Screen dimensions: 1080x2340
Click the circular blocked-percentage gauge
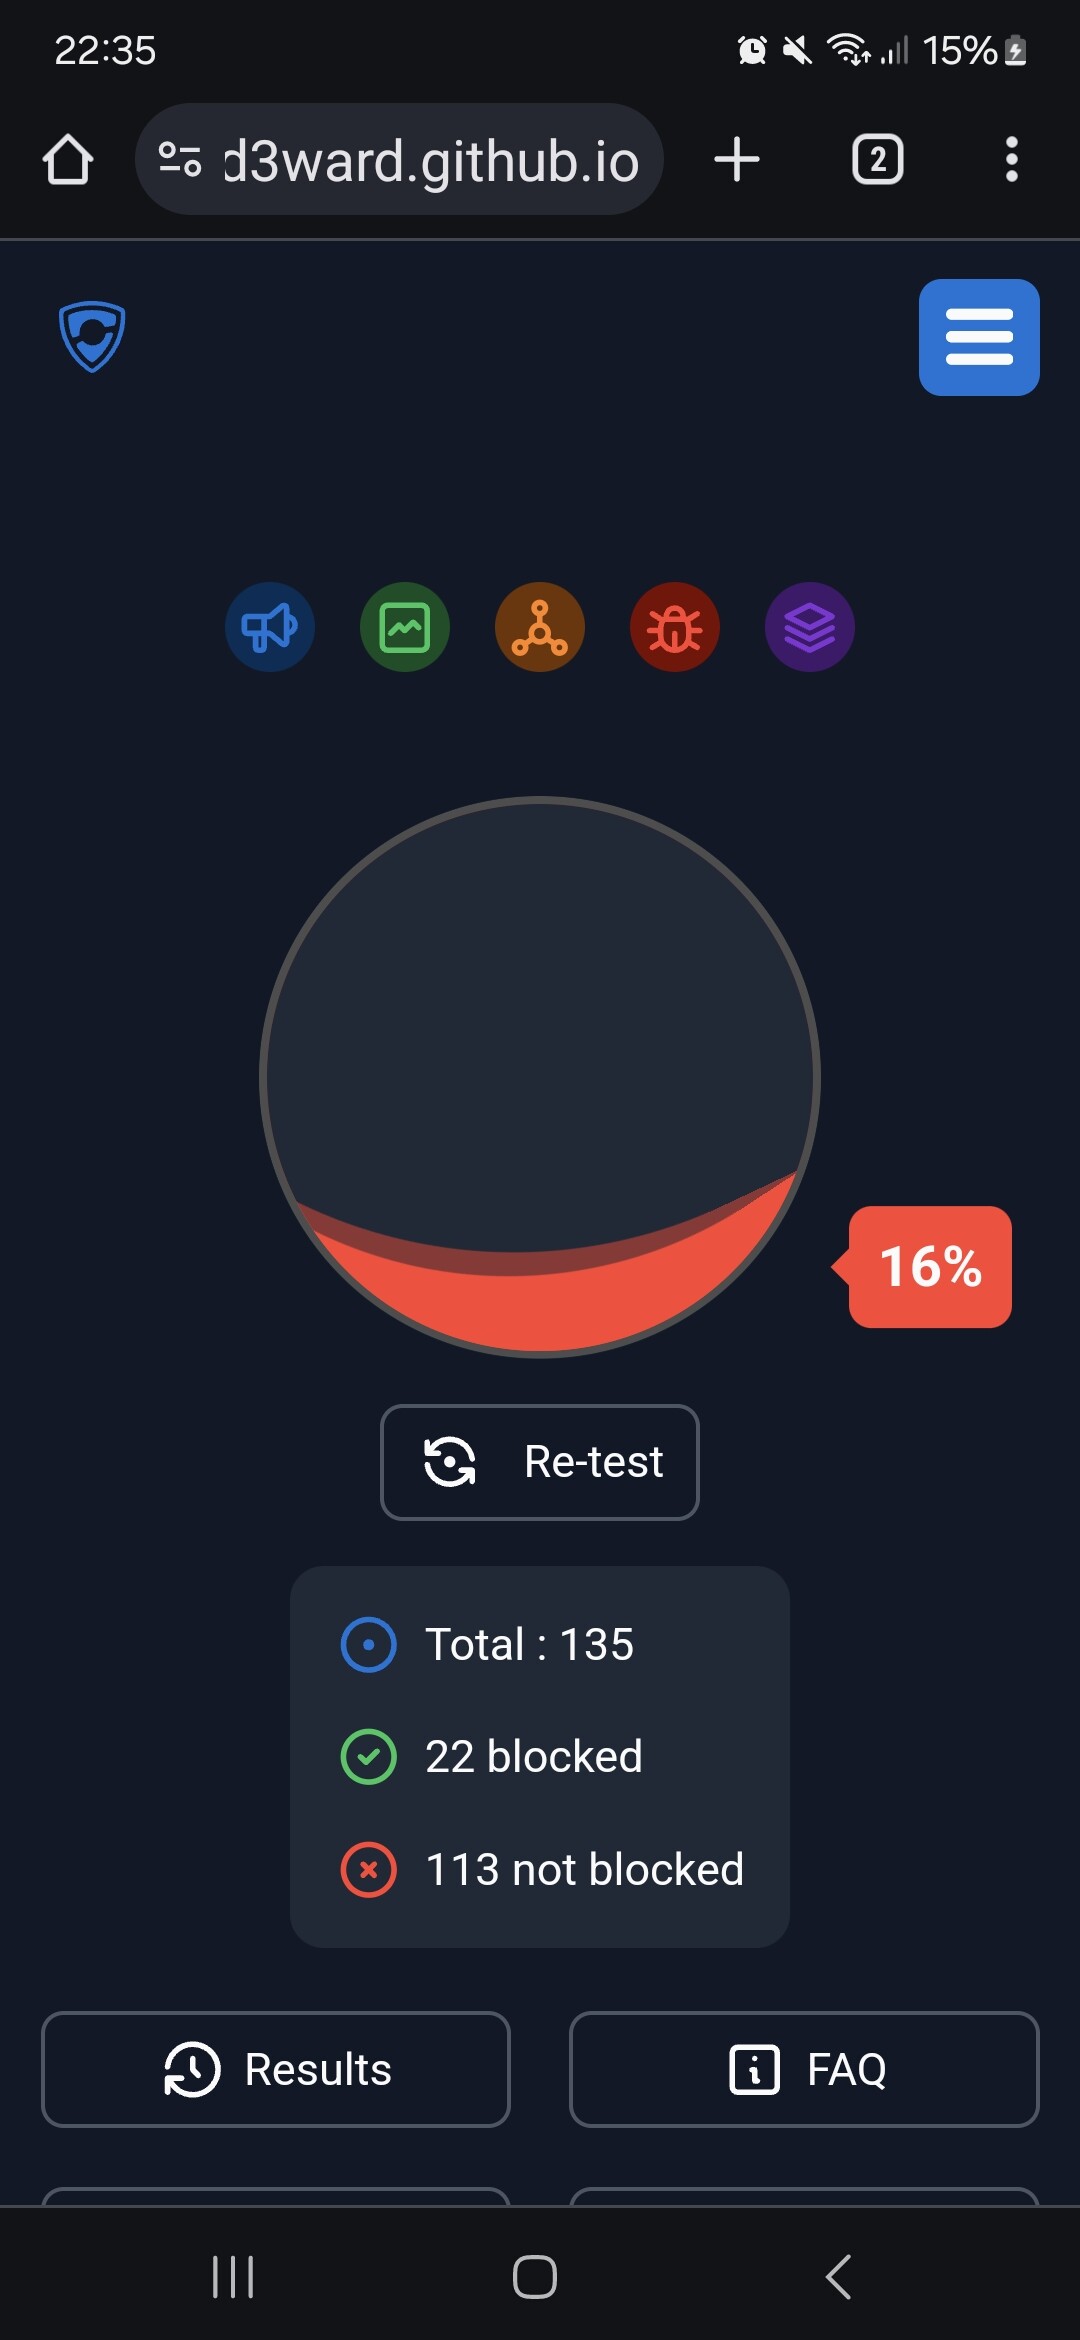tap(540, 1077)
